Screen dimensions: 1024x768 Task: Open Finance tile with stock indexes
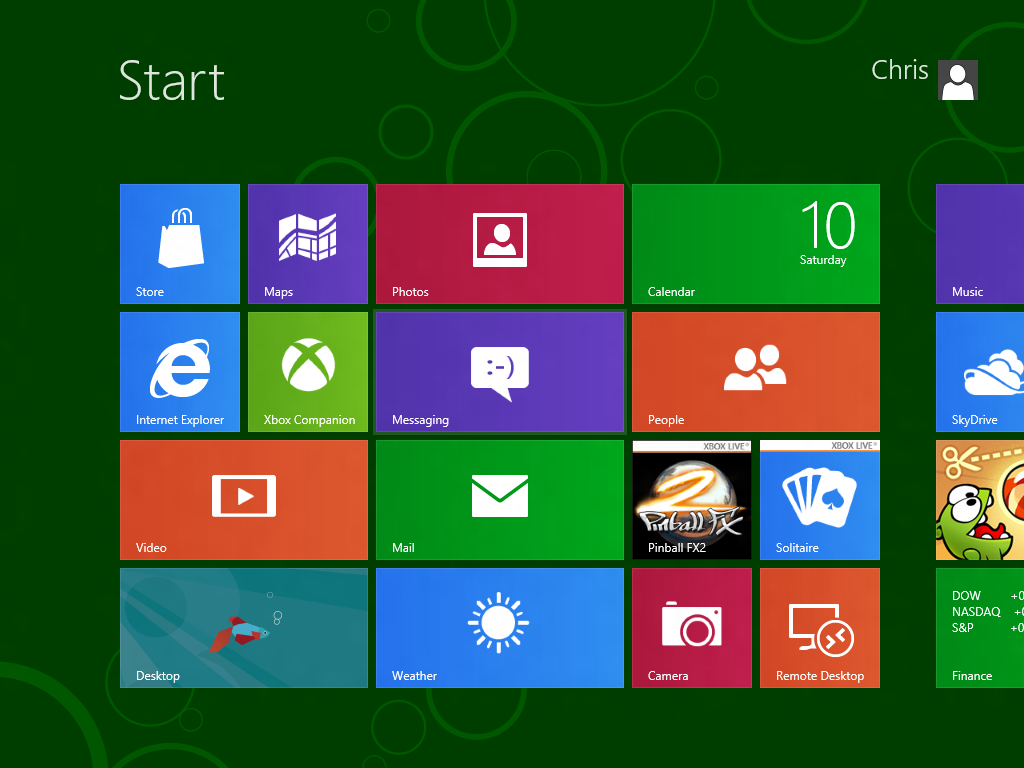click(980, 627)
